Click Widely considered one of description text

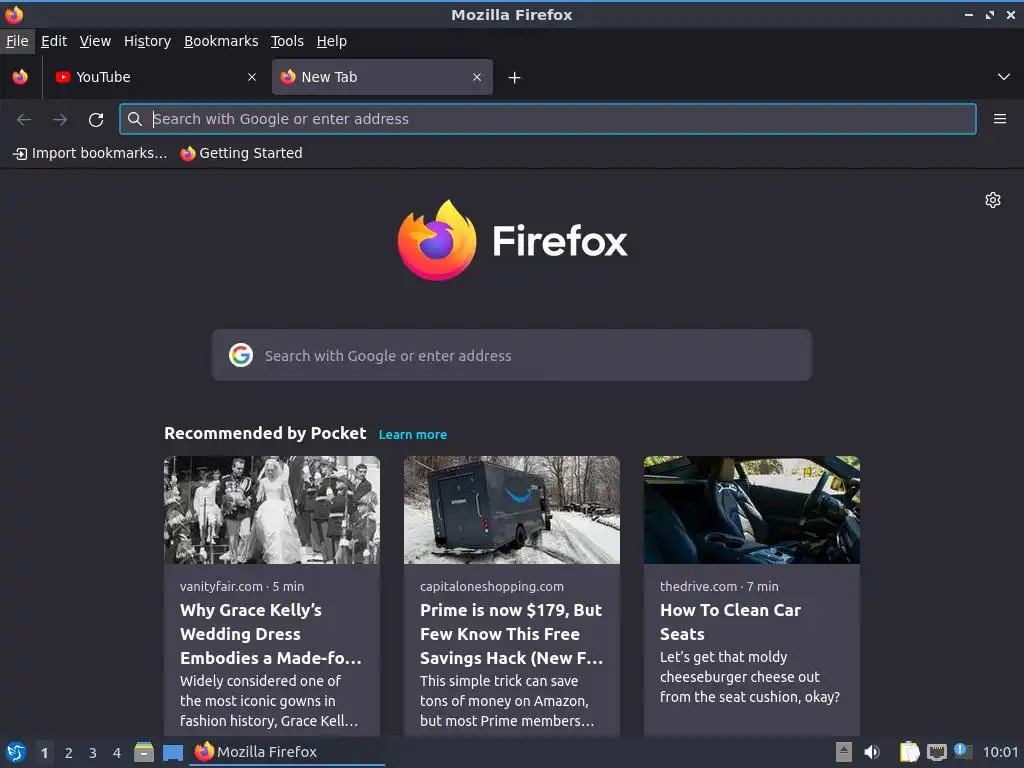coord(269,701)
